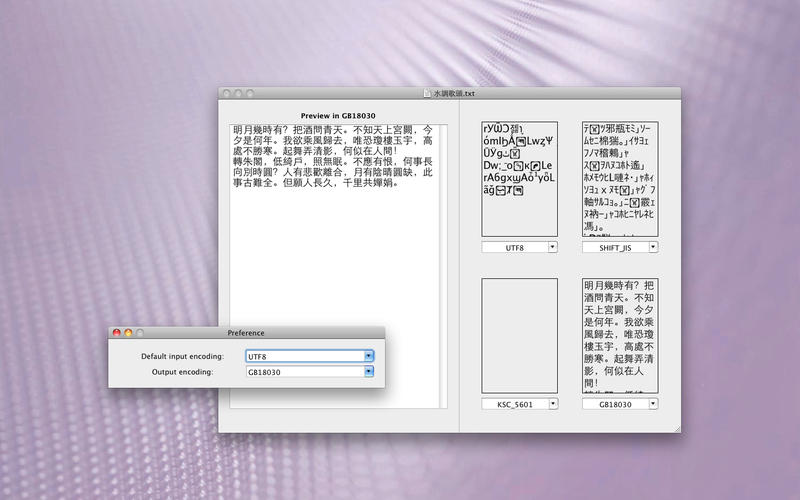Expand the KSC_5601 preview encoding selector
Image resolution: width=800 pixels, height=500 pixels.
point(519,404)
